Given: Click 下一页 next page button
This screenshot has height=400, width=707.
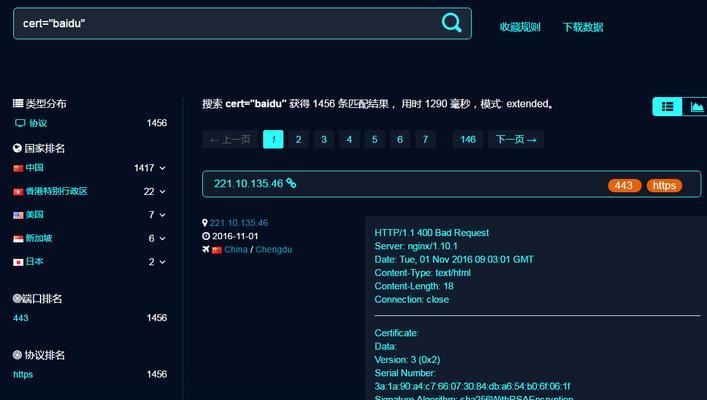Looking at the screenshot, I should coord(516,139).
